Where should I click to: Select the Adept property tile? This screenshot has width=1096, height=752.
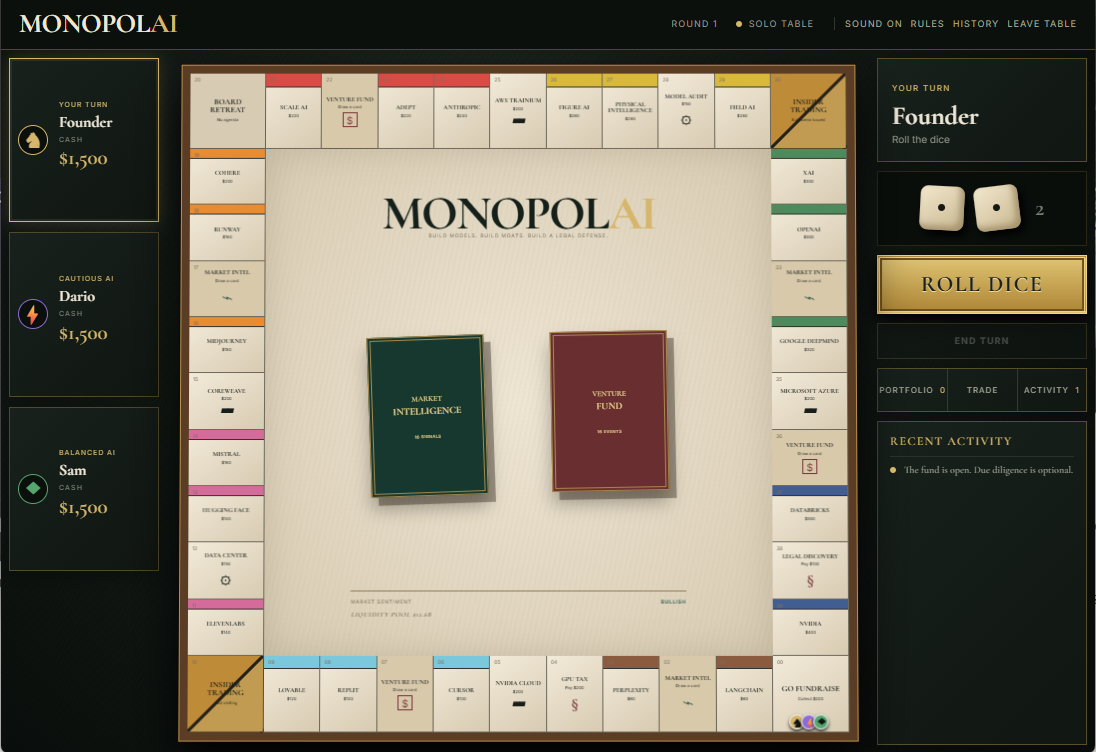pos(405,110)
